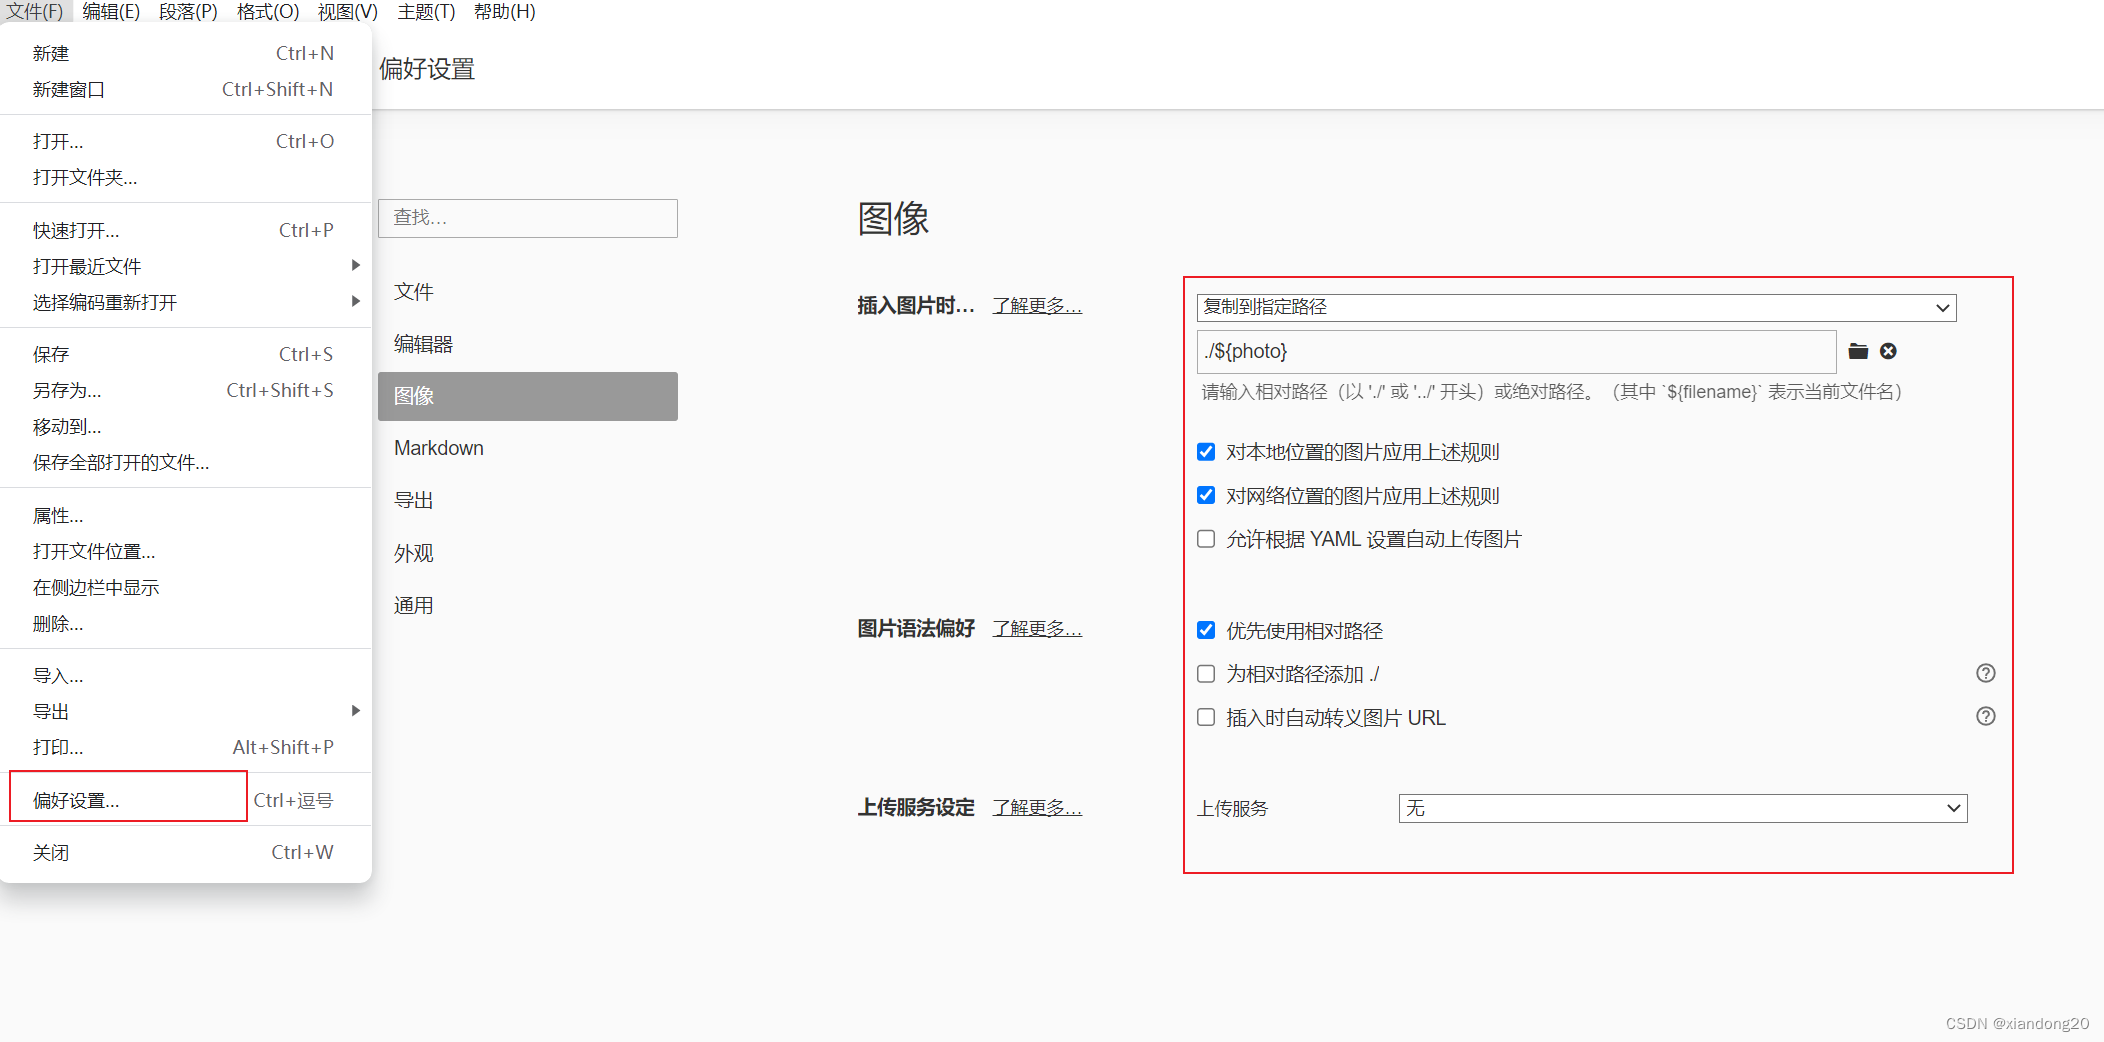2104x1042 pixels.
Task: Open the 格式(O) menu
Action: point(268,11)
